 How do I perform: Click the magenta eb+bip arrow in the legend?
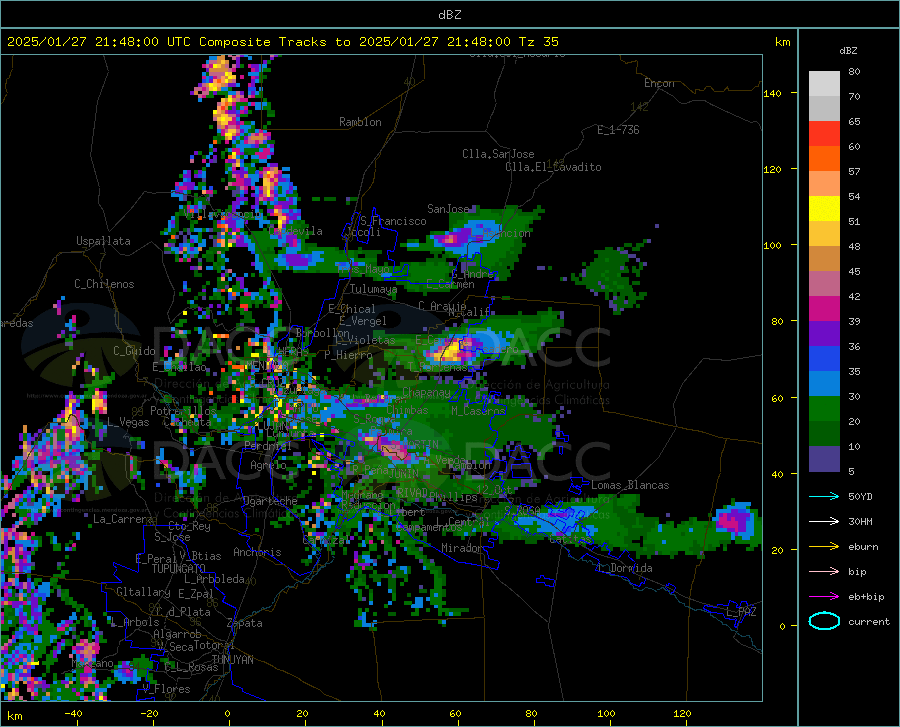[824, 596]
